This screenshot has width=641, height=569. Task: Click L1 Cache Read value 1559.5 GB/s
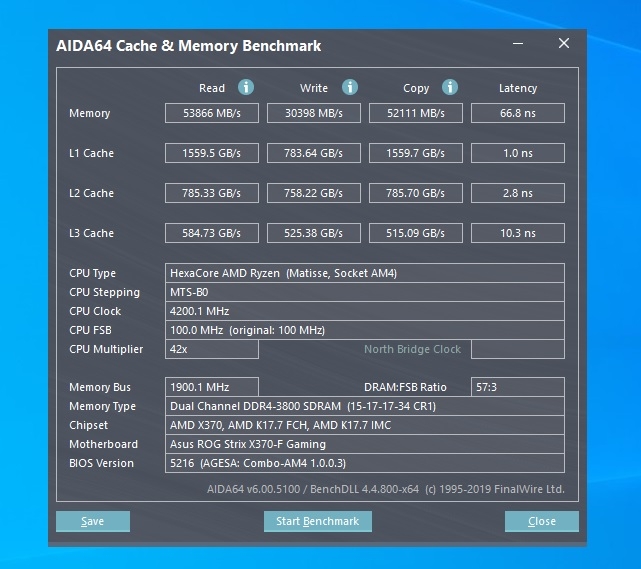[212, 153]
